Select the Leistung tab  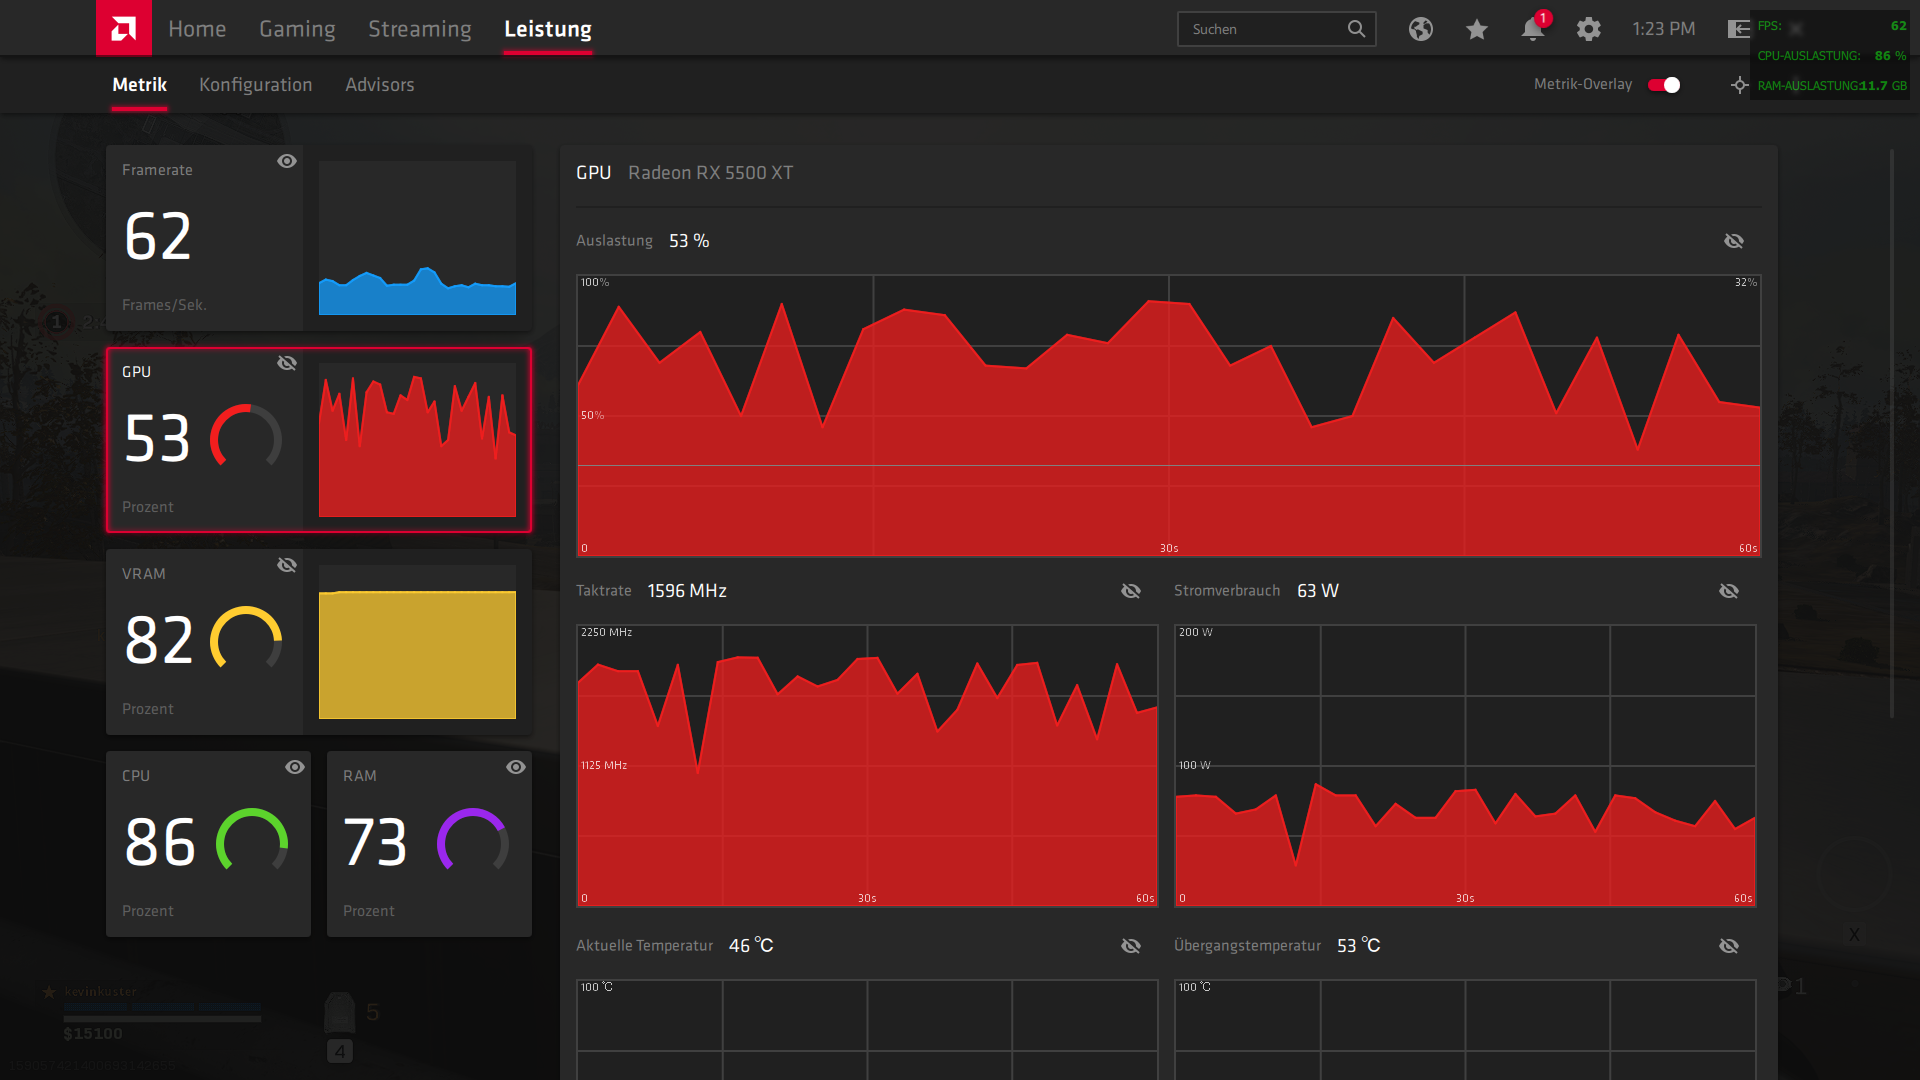click(548, 29)
